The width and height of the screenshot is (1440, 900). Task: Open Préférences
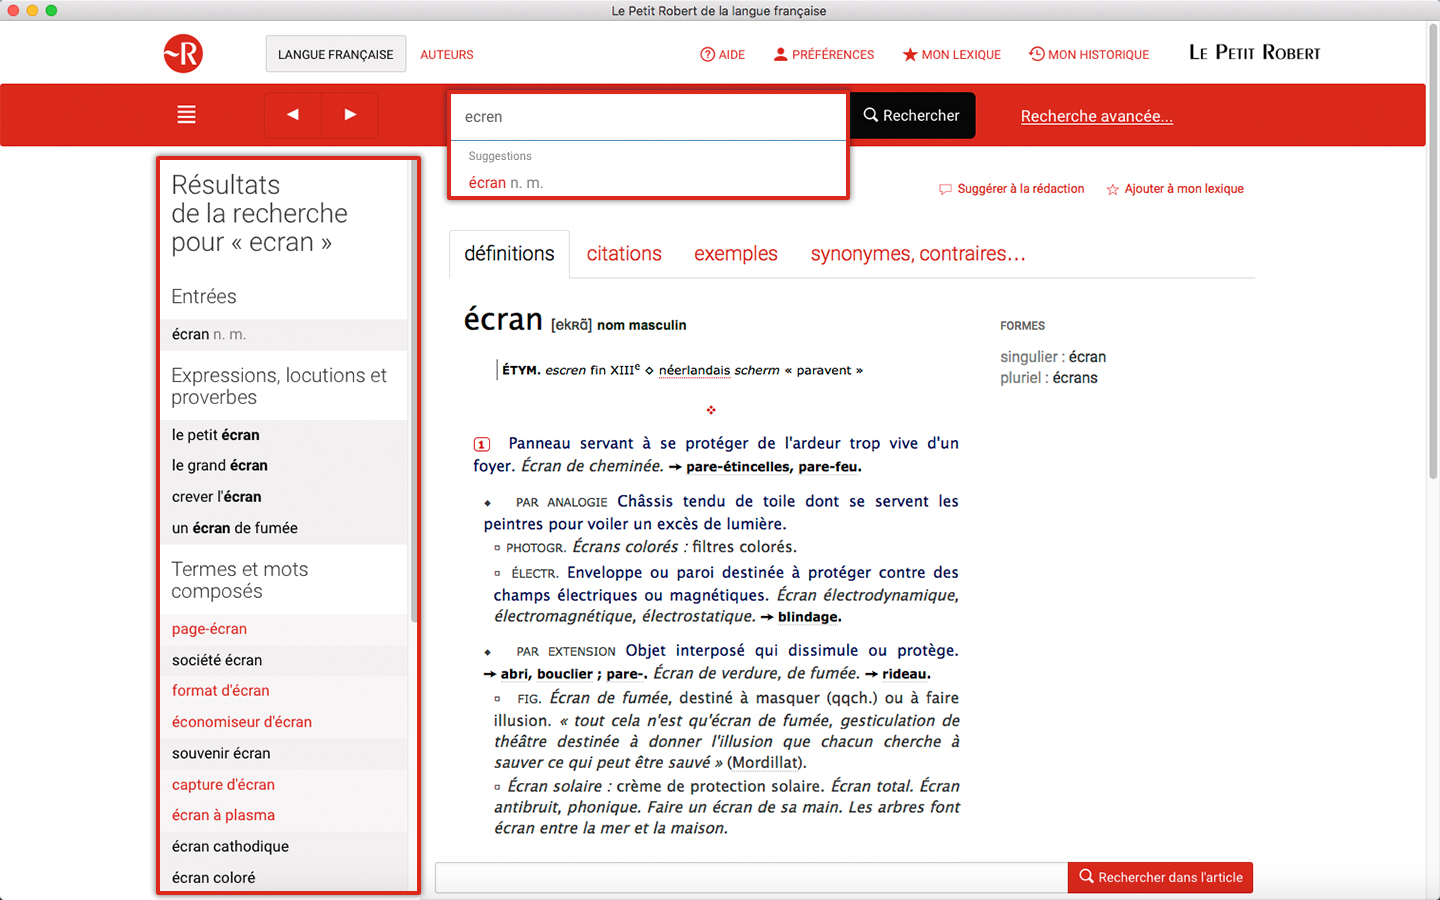click(824, 55)
